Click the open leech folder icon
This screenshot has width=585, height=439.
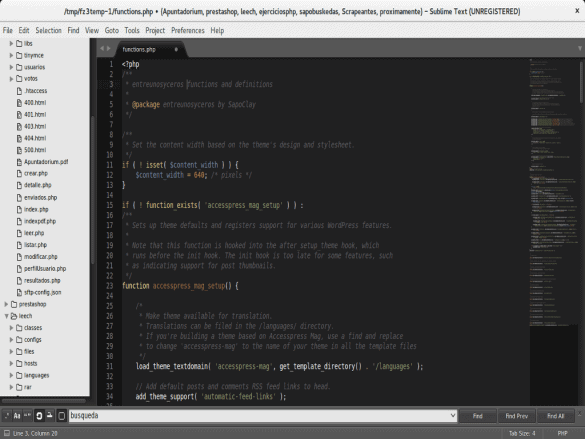[x=14, y=316]
